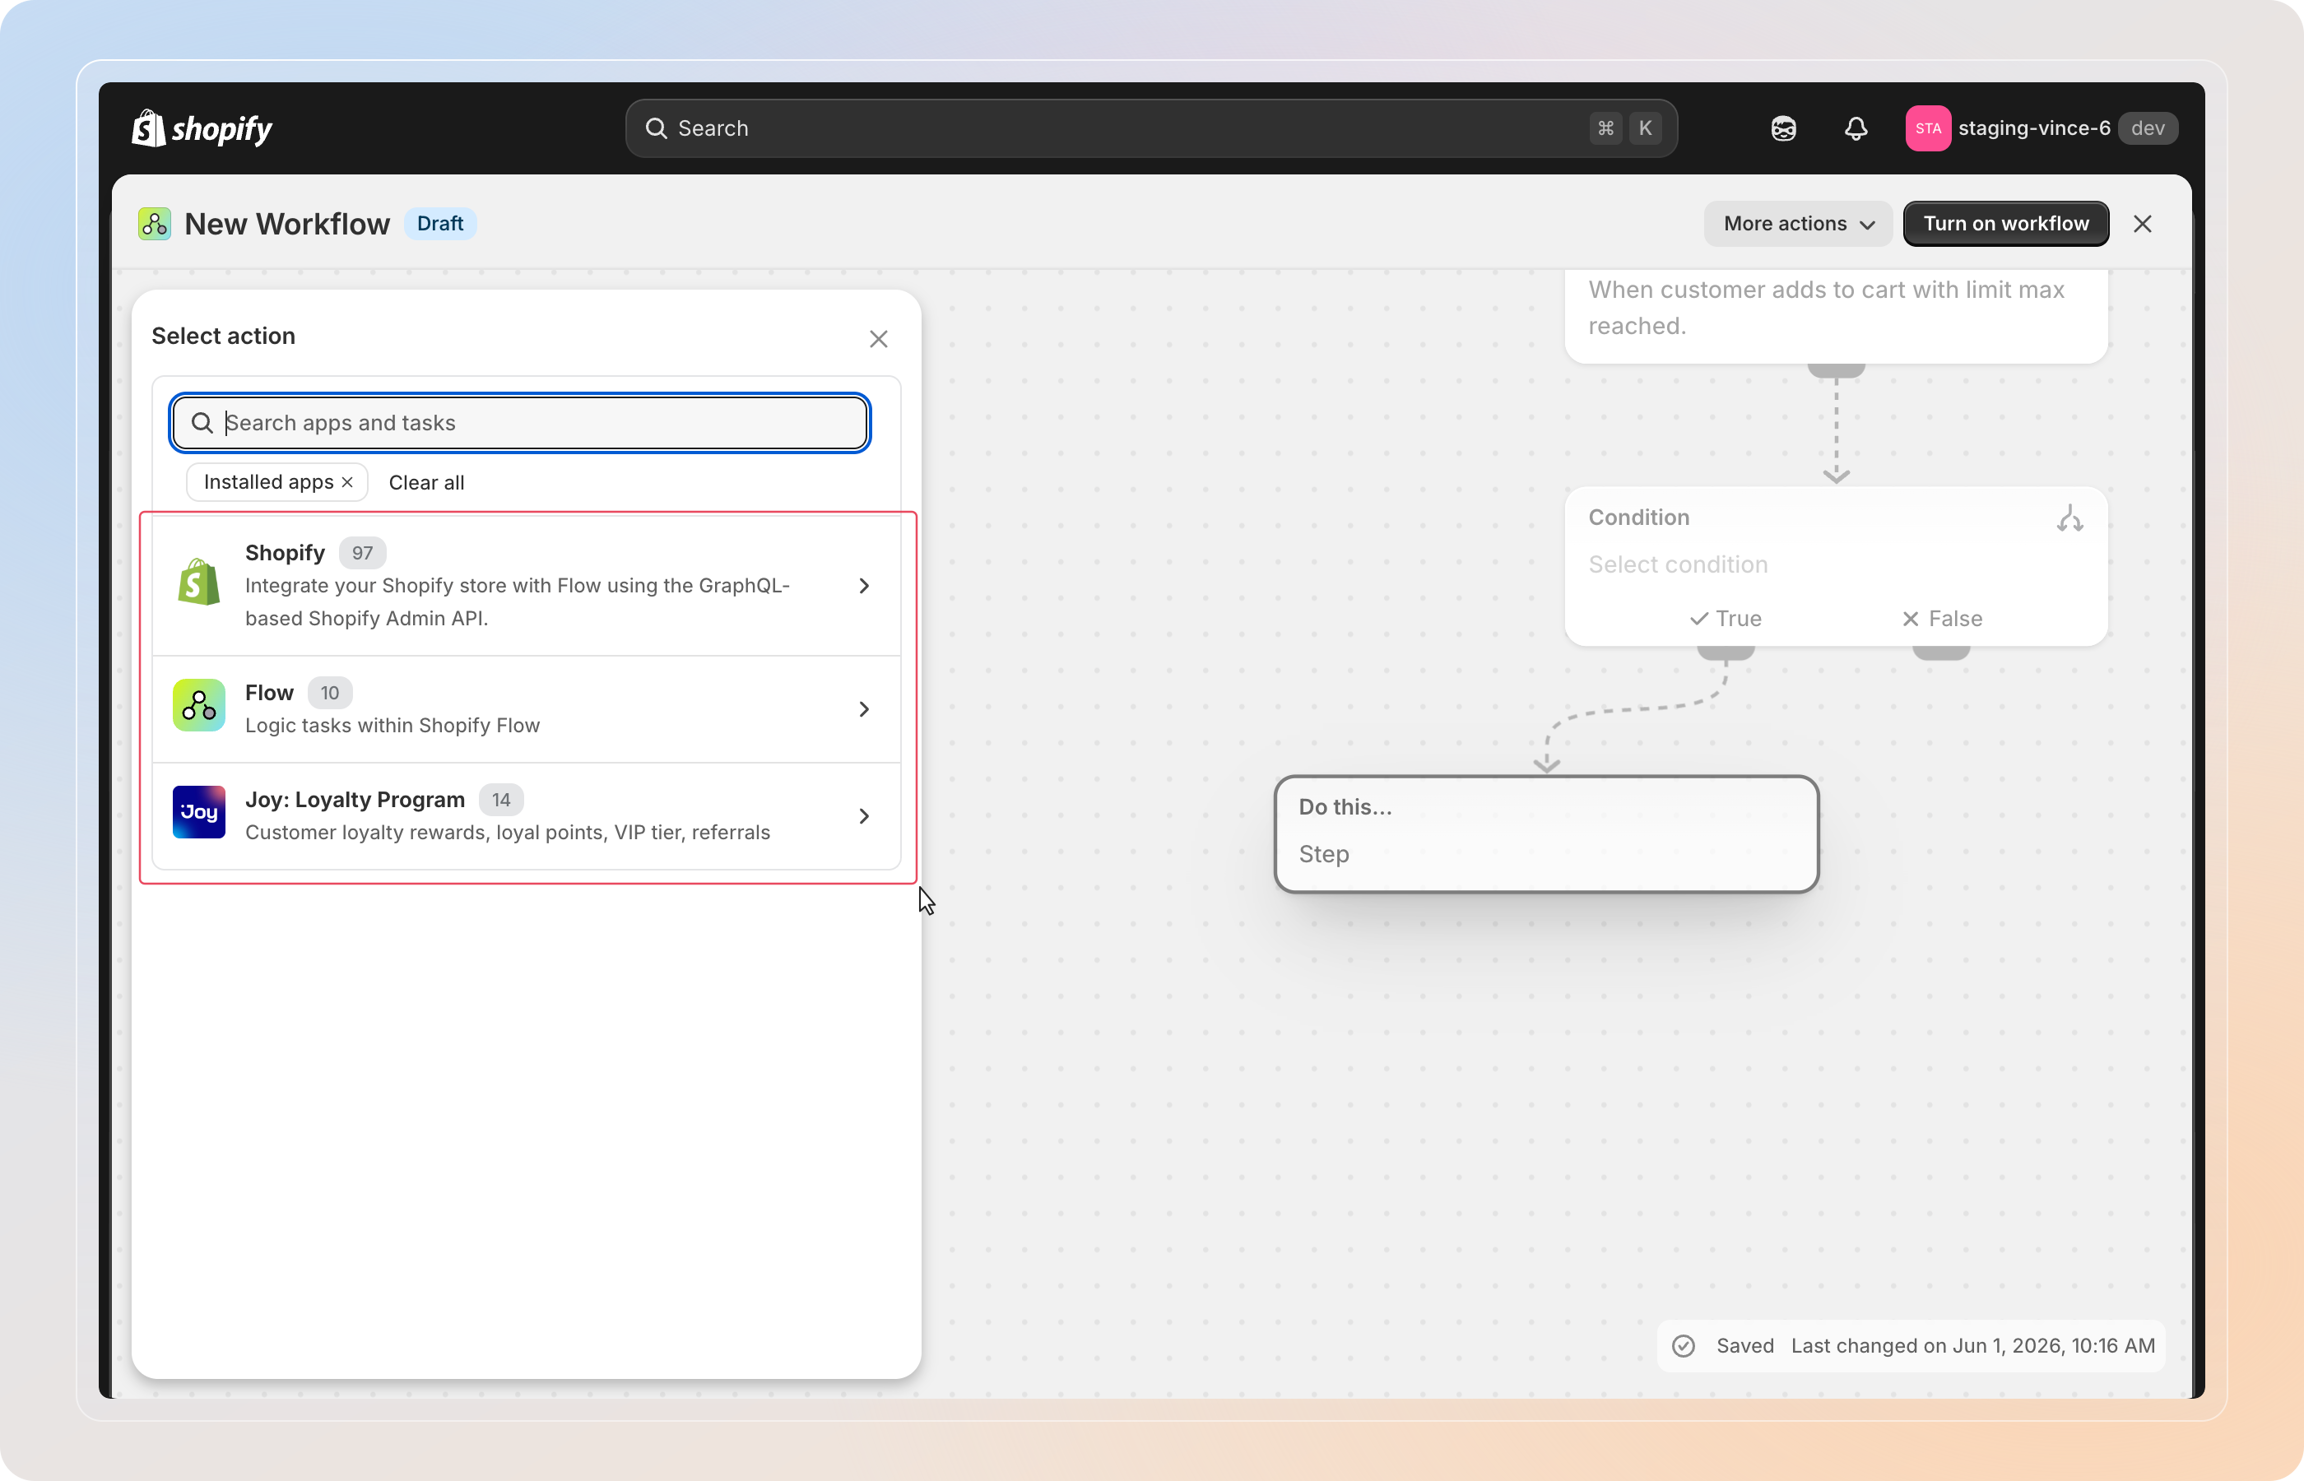
Task: Open the More actions dropdown
Action: (x=1797, y=223)
